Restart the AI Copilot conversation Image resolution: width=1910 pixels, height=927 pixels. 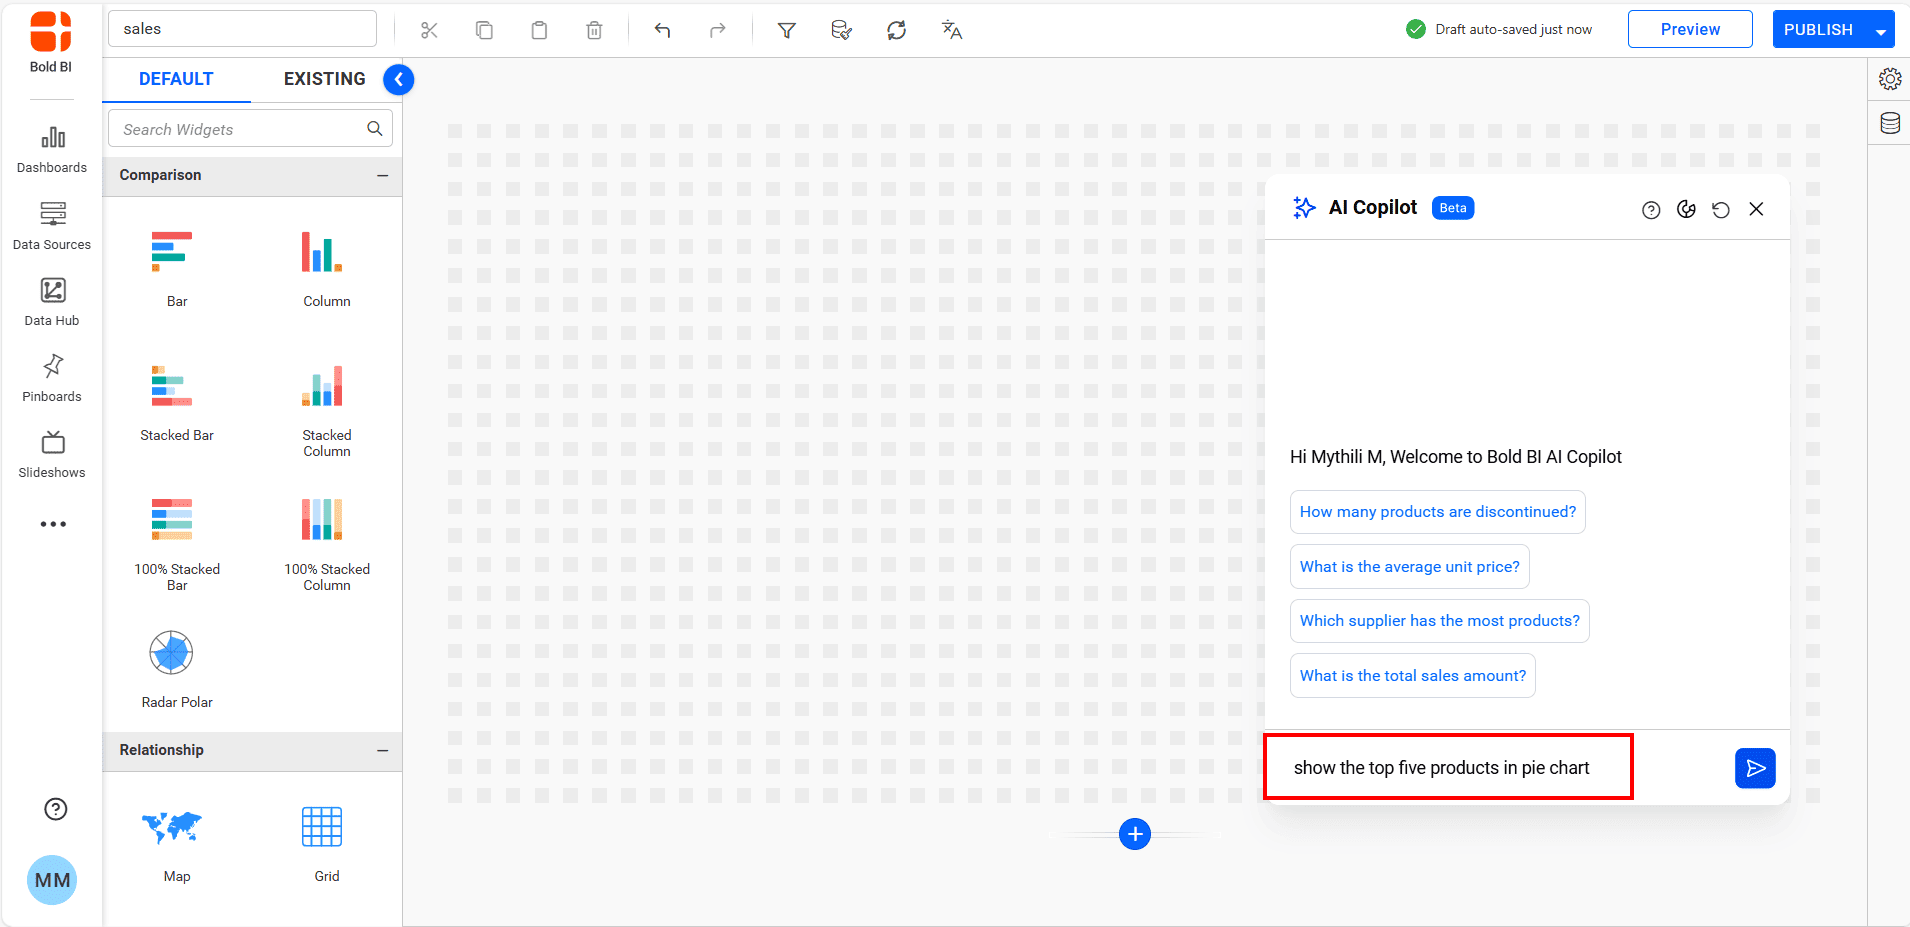pyautogui.click(x=1720, y=209)
